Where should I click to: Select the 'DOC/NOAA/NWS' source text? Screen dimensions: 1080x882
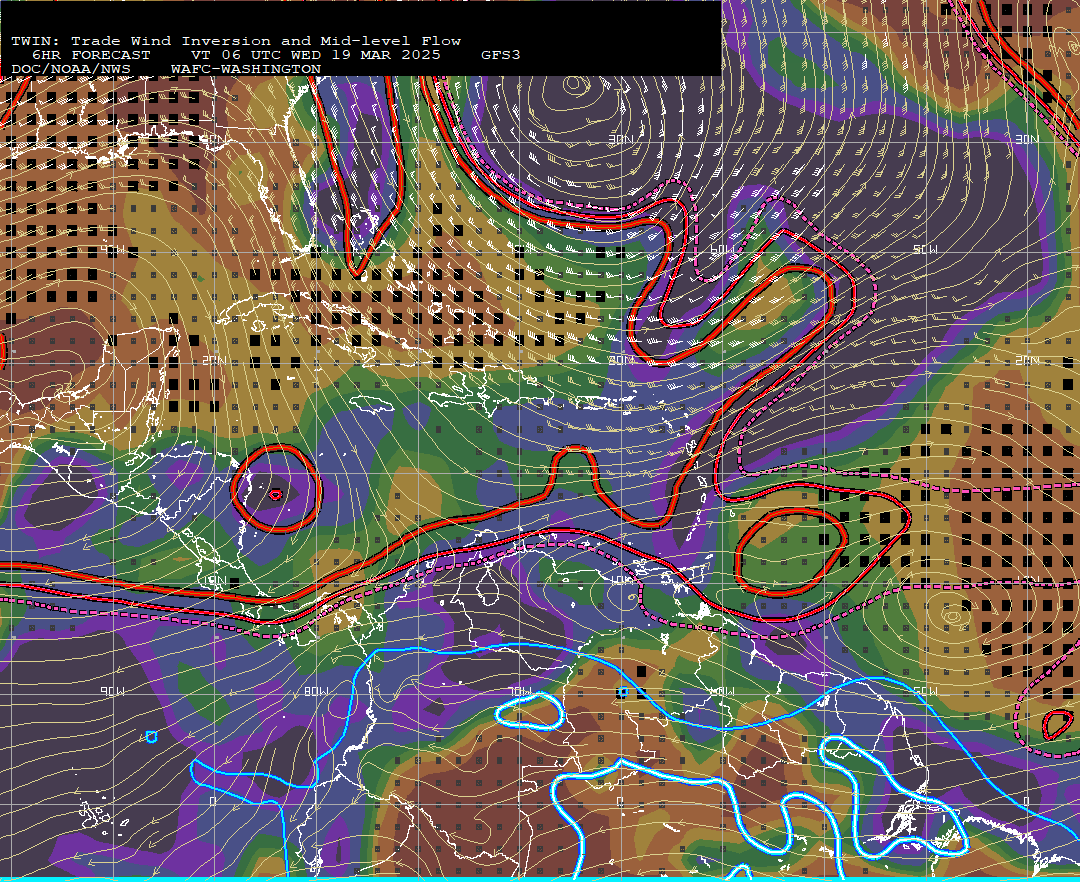tap(70, 70)
